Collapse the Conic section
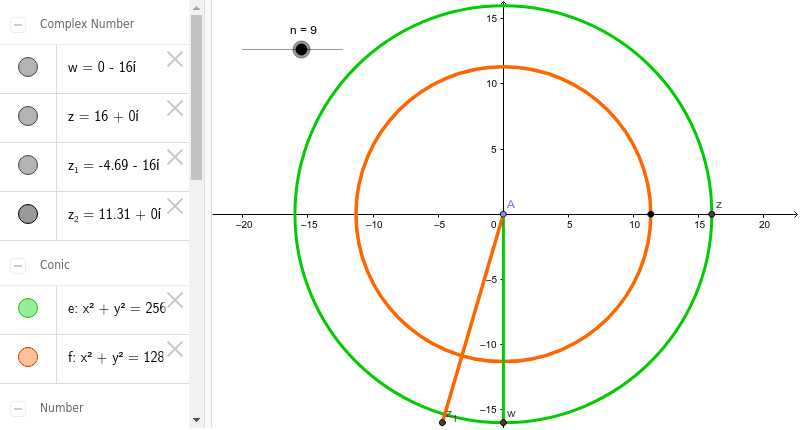The width and height of the screenshot is (800, 430). (x=18, y=265)
